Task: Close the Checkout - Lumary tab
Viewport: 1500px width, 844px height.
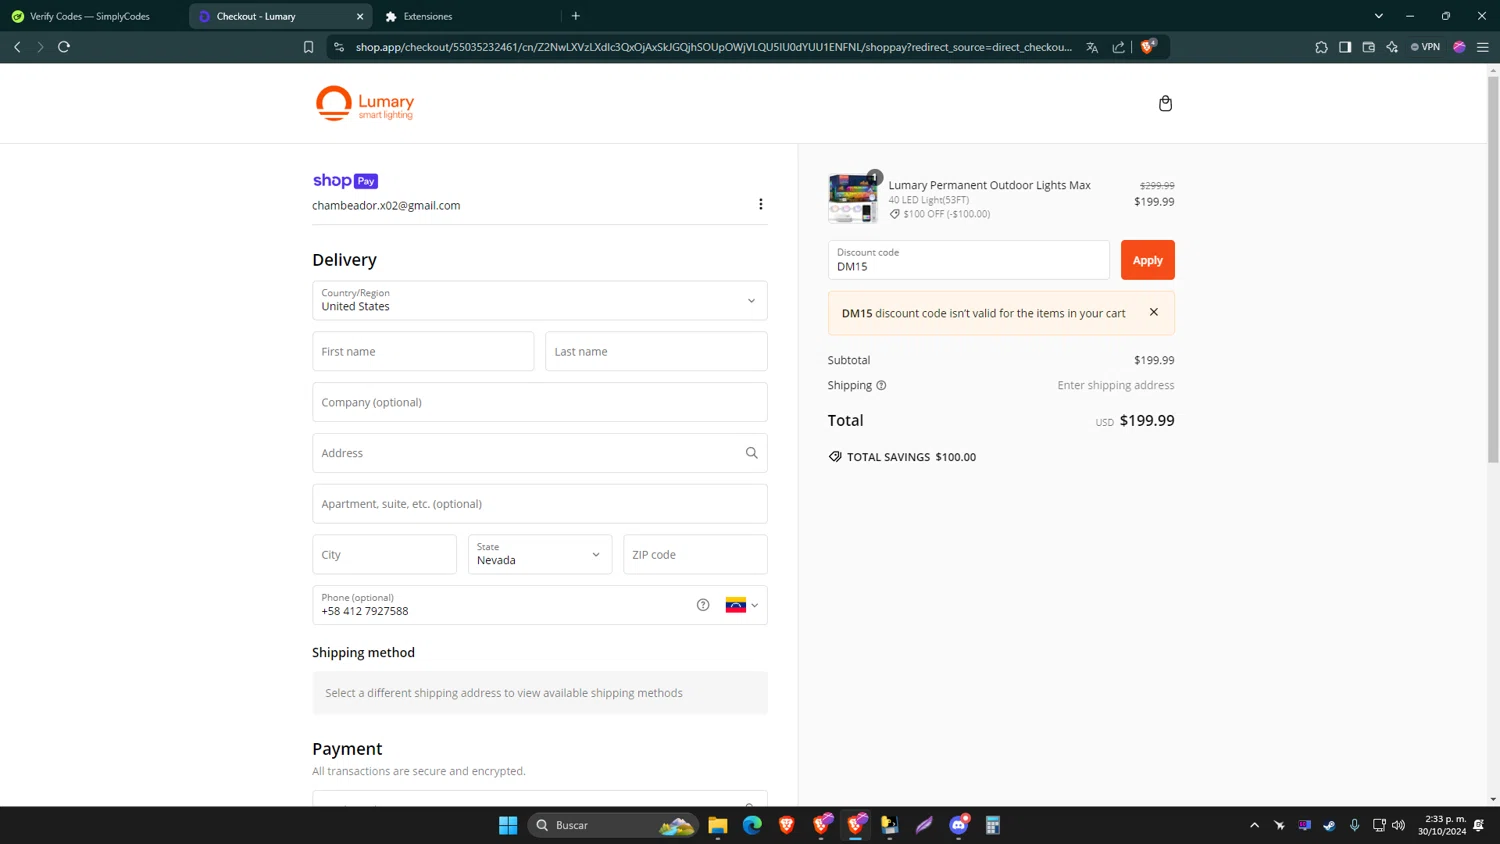Action: click(360, 16)
